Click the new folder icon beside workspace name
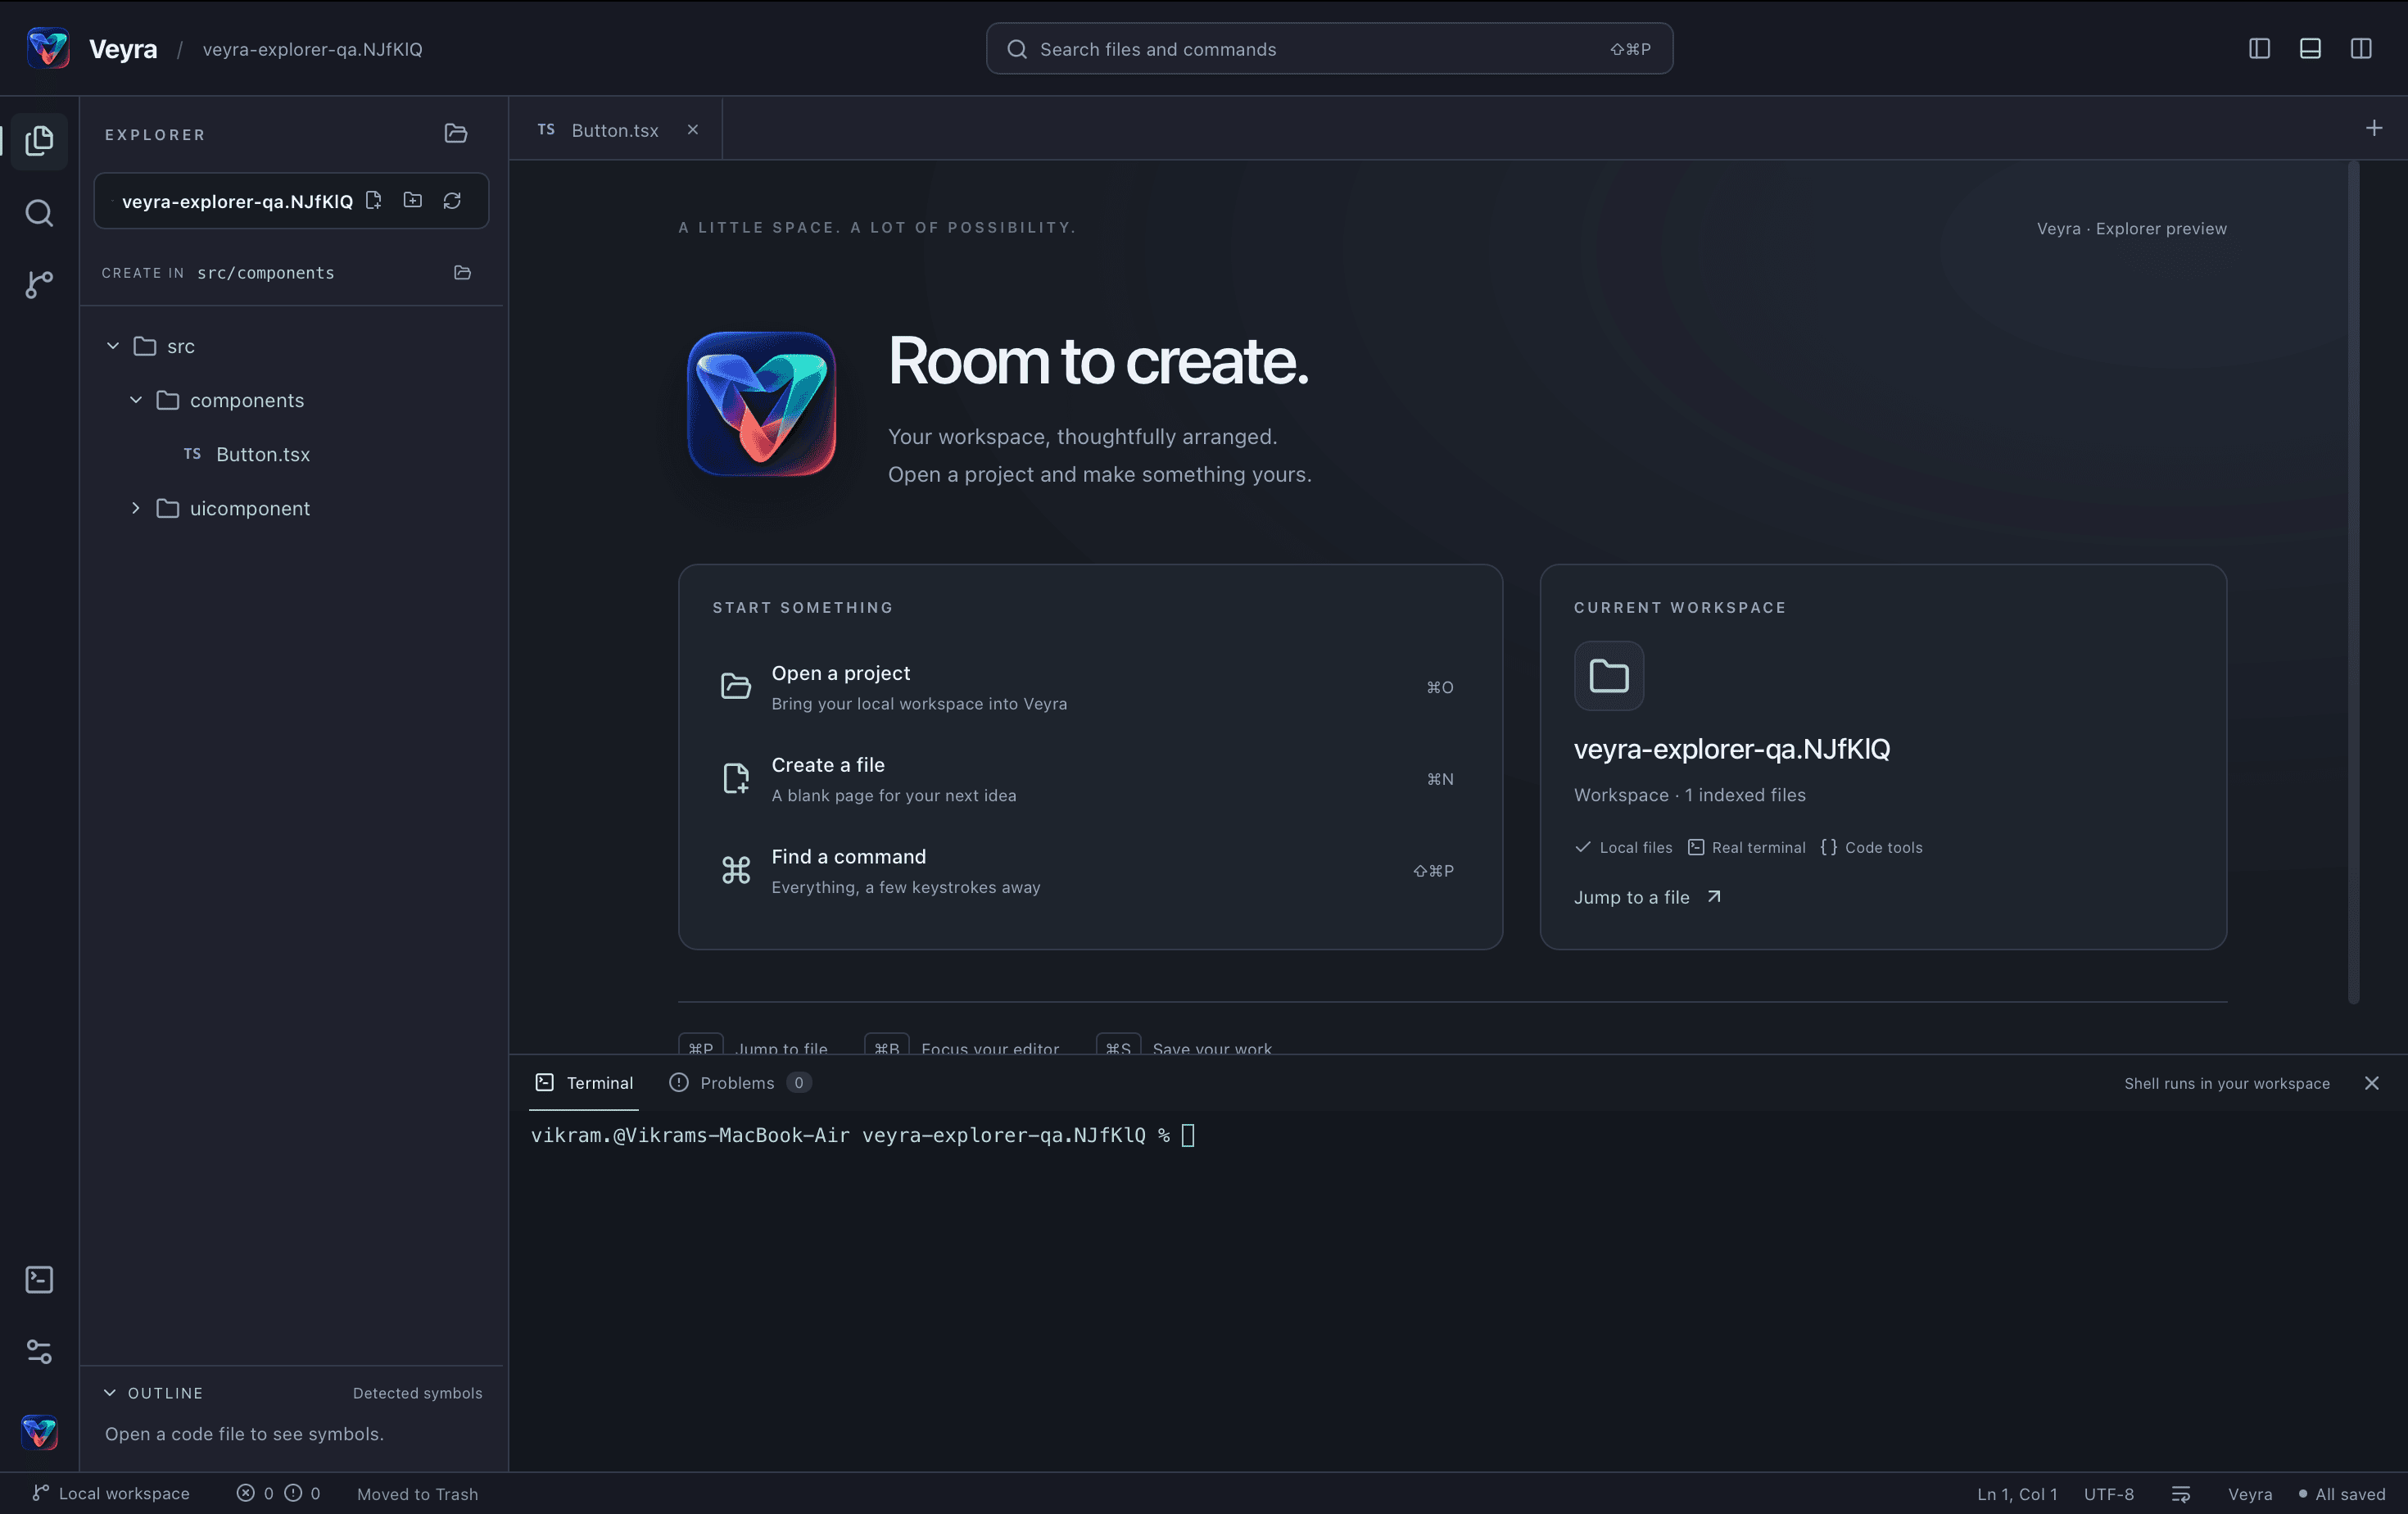This screenshot has height=1514, width=2408. pos(413,200)
